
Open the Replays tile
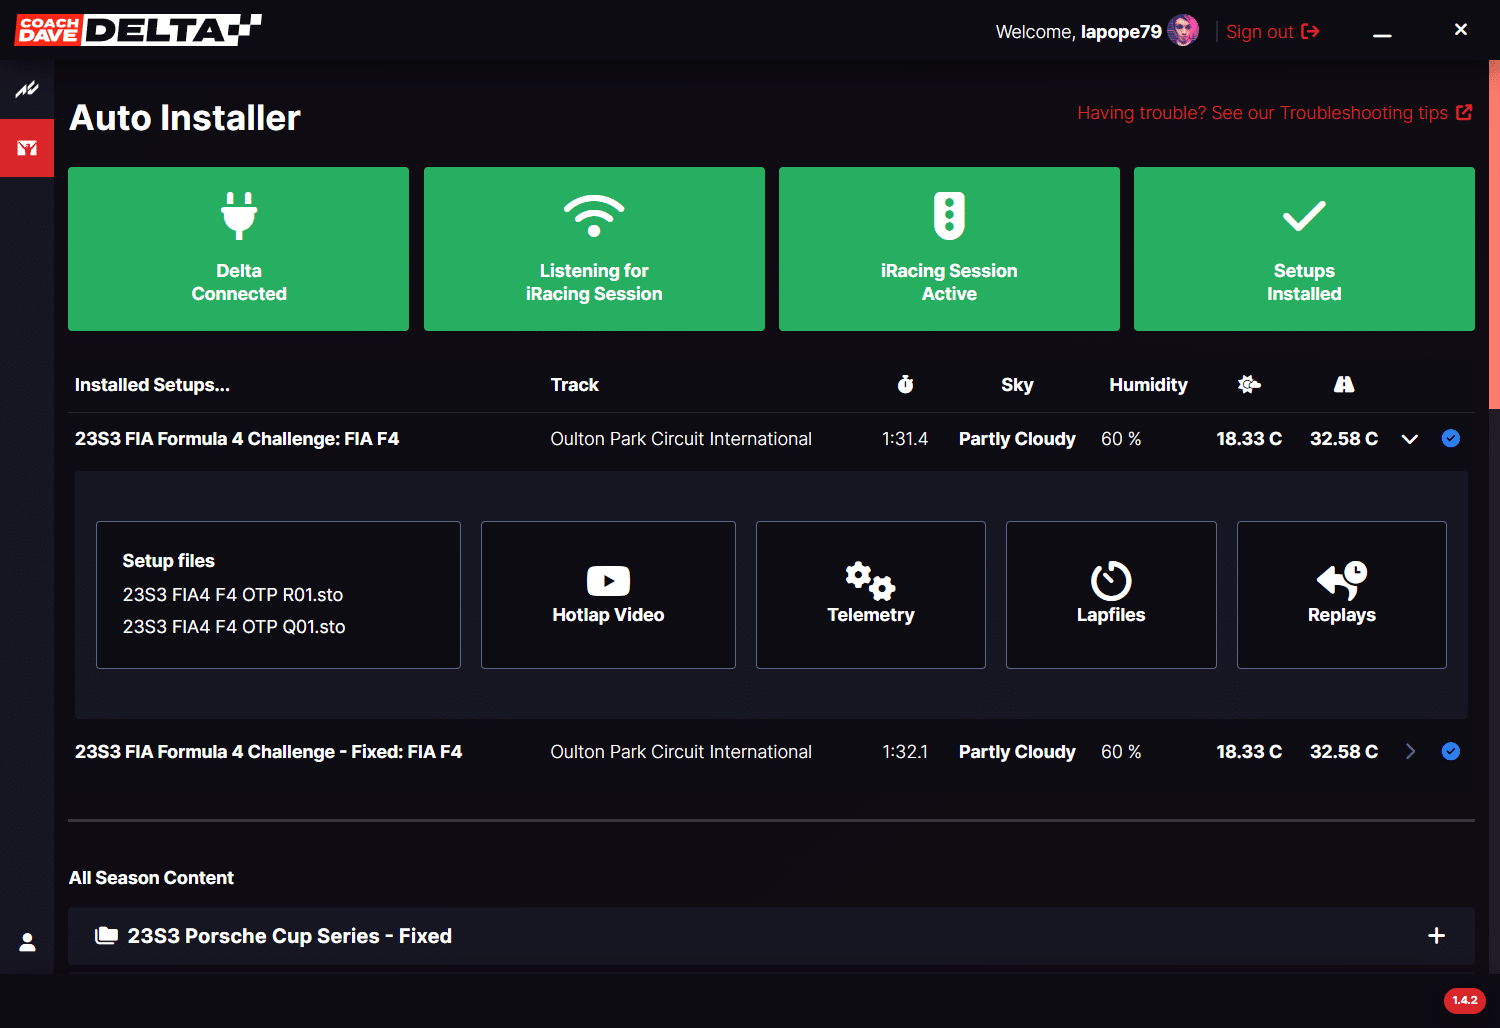[1341, 595]
